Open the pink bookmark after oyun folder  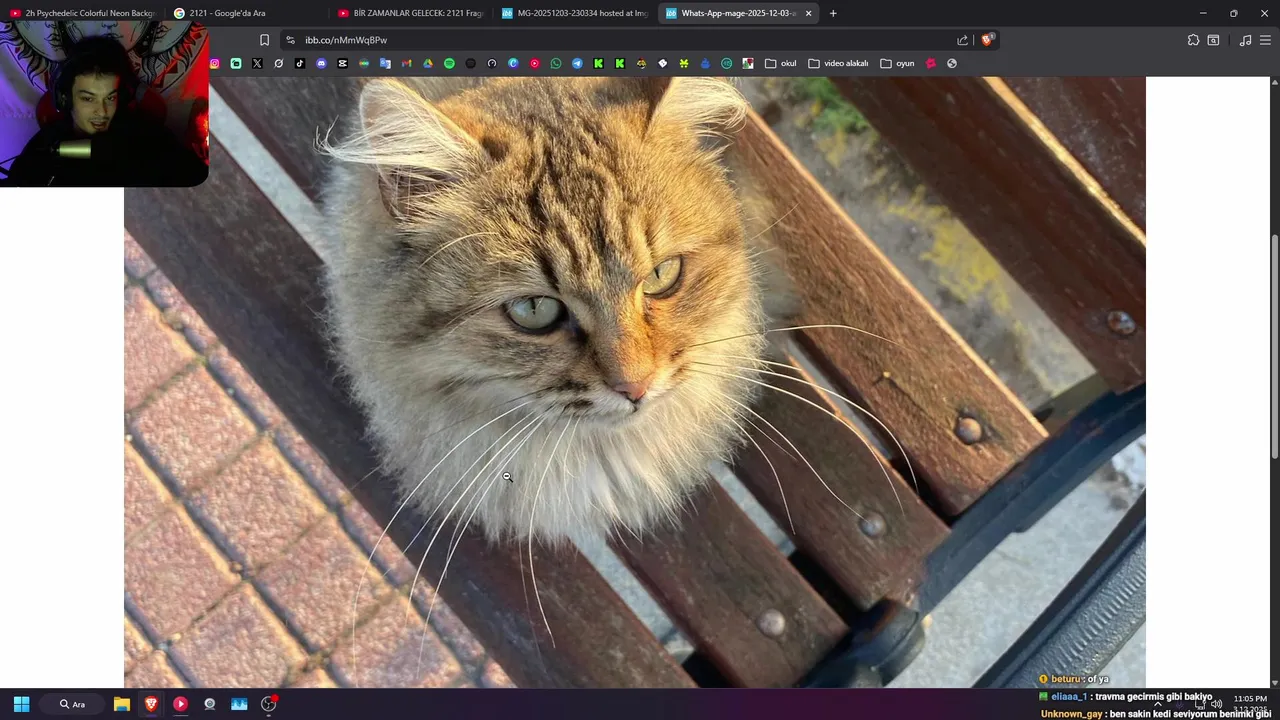click(x=931, y=63)
